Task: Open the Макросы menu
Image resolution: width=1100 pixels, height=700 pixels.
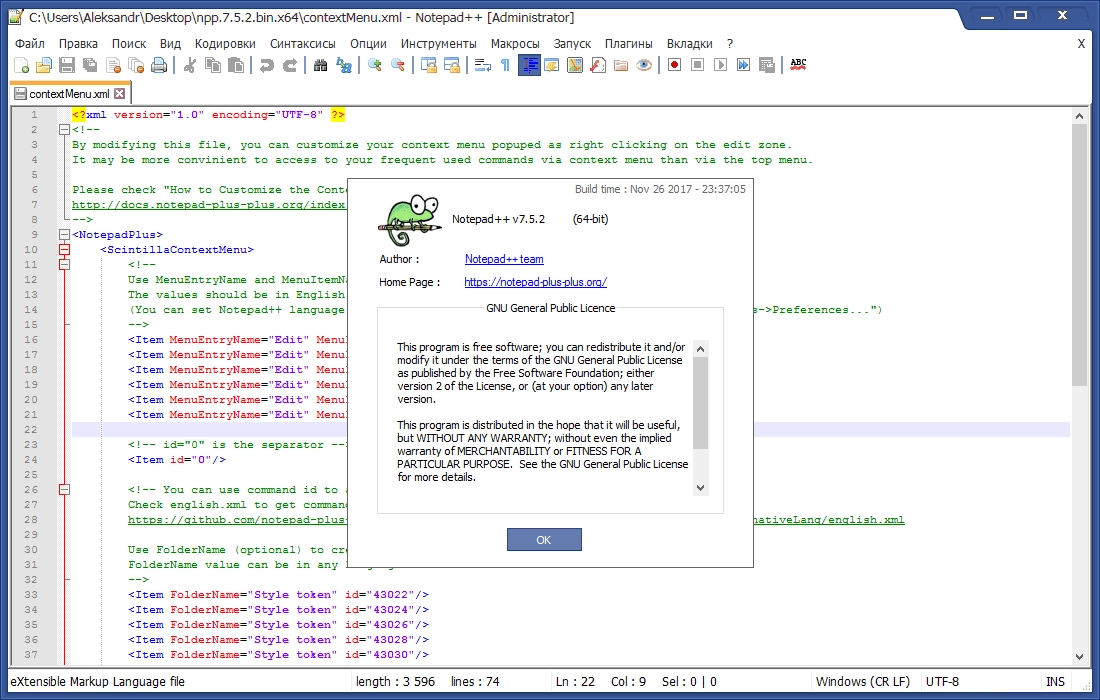Action: pos(515,43)
